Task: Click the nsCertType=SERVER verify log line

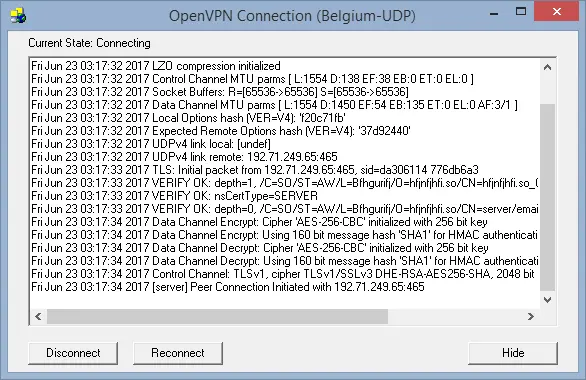Action: point(175,196)
